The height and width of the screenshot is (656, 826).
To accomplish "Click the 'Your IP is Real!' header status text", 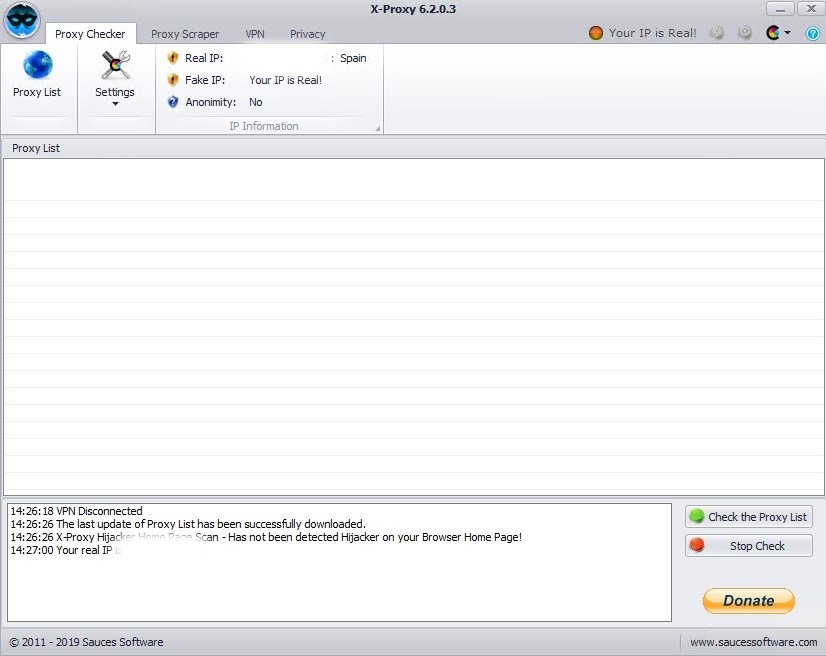I will (653, 33).
